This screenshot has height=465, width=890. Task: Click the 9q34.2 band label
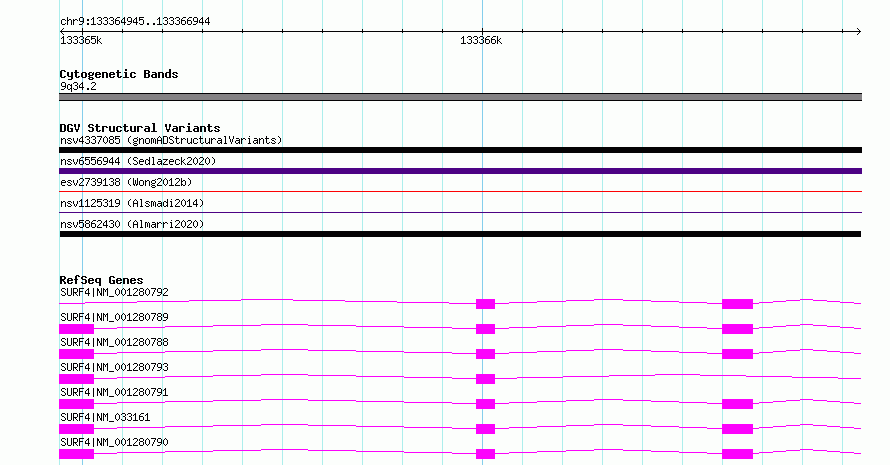(78, 86)
